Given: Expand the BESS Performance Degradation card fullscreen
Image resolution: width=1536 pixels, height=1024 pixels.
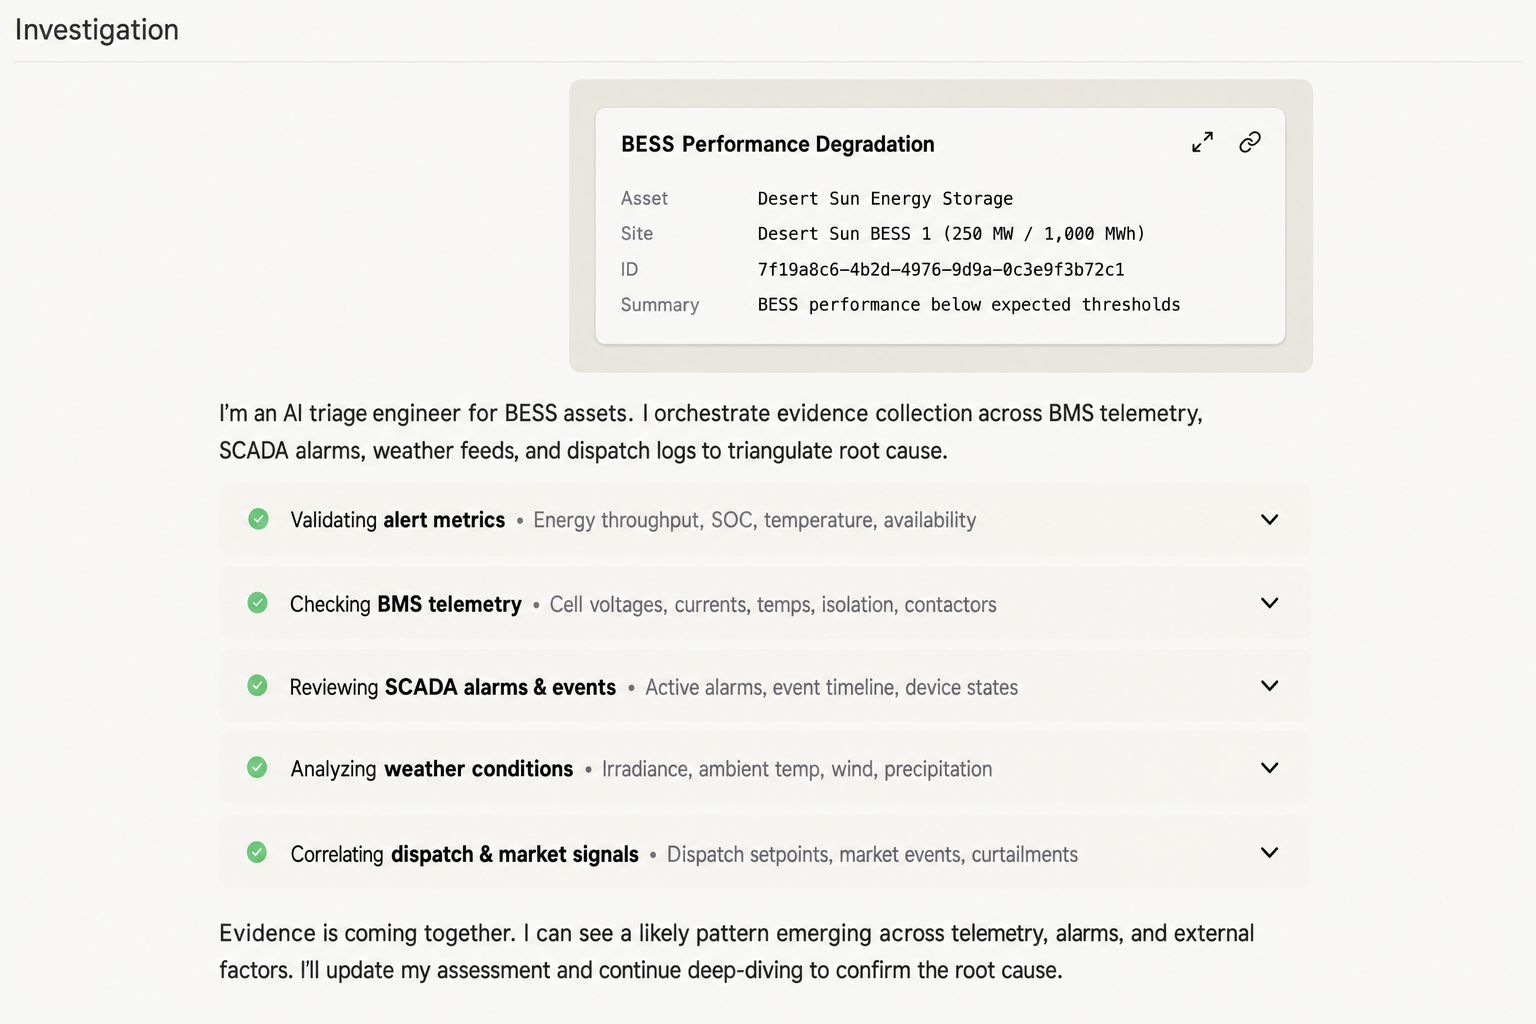Looking at the screenshot, I should click(1202, 142).
